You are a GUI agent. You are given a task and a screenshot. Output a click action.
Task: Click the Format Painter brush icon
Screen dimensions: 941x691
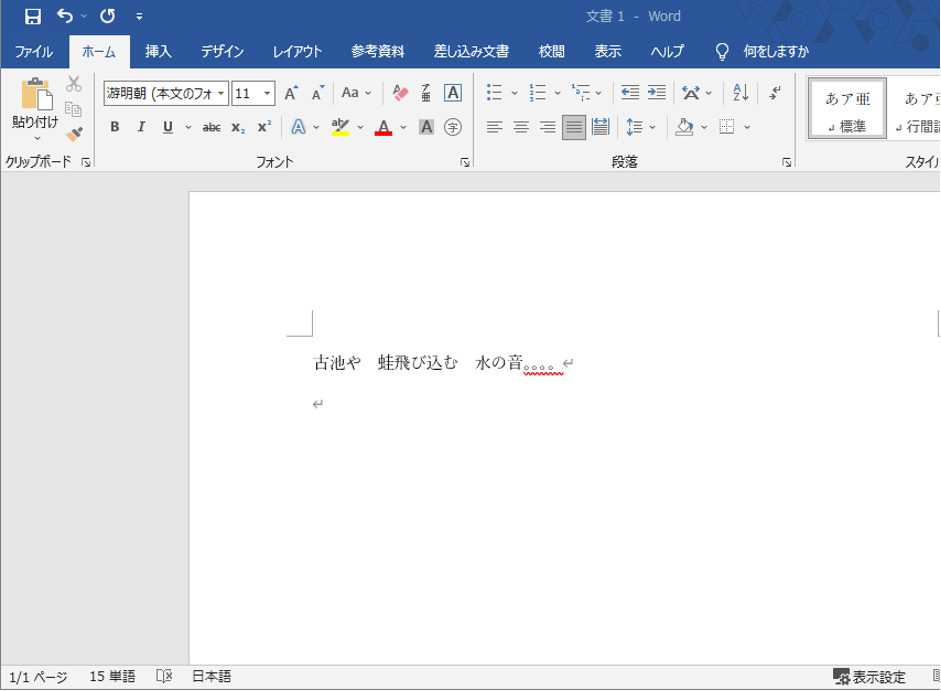tap(74, 134)
